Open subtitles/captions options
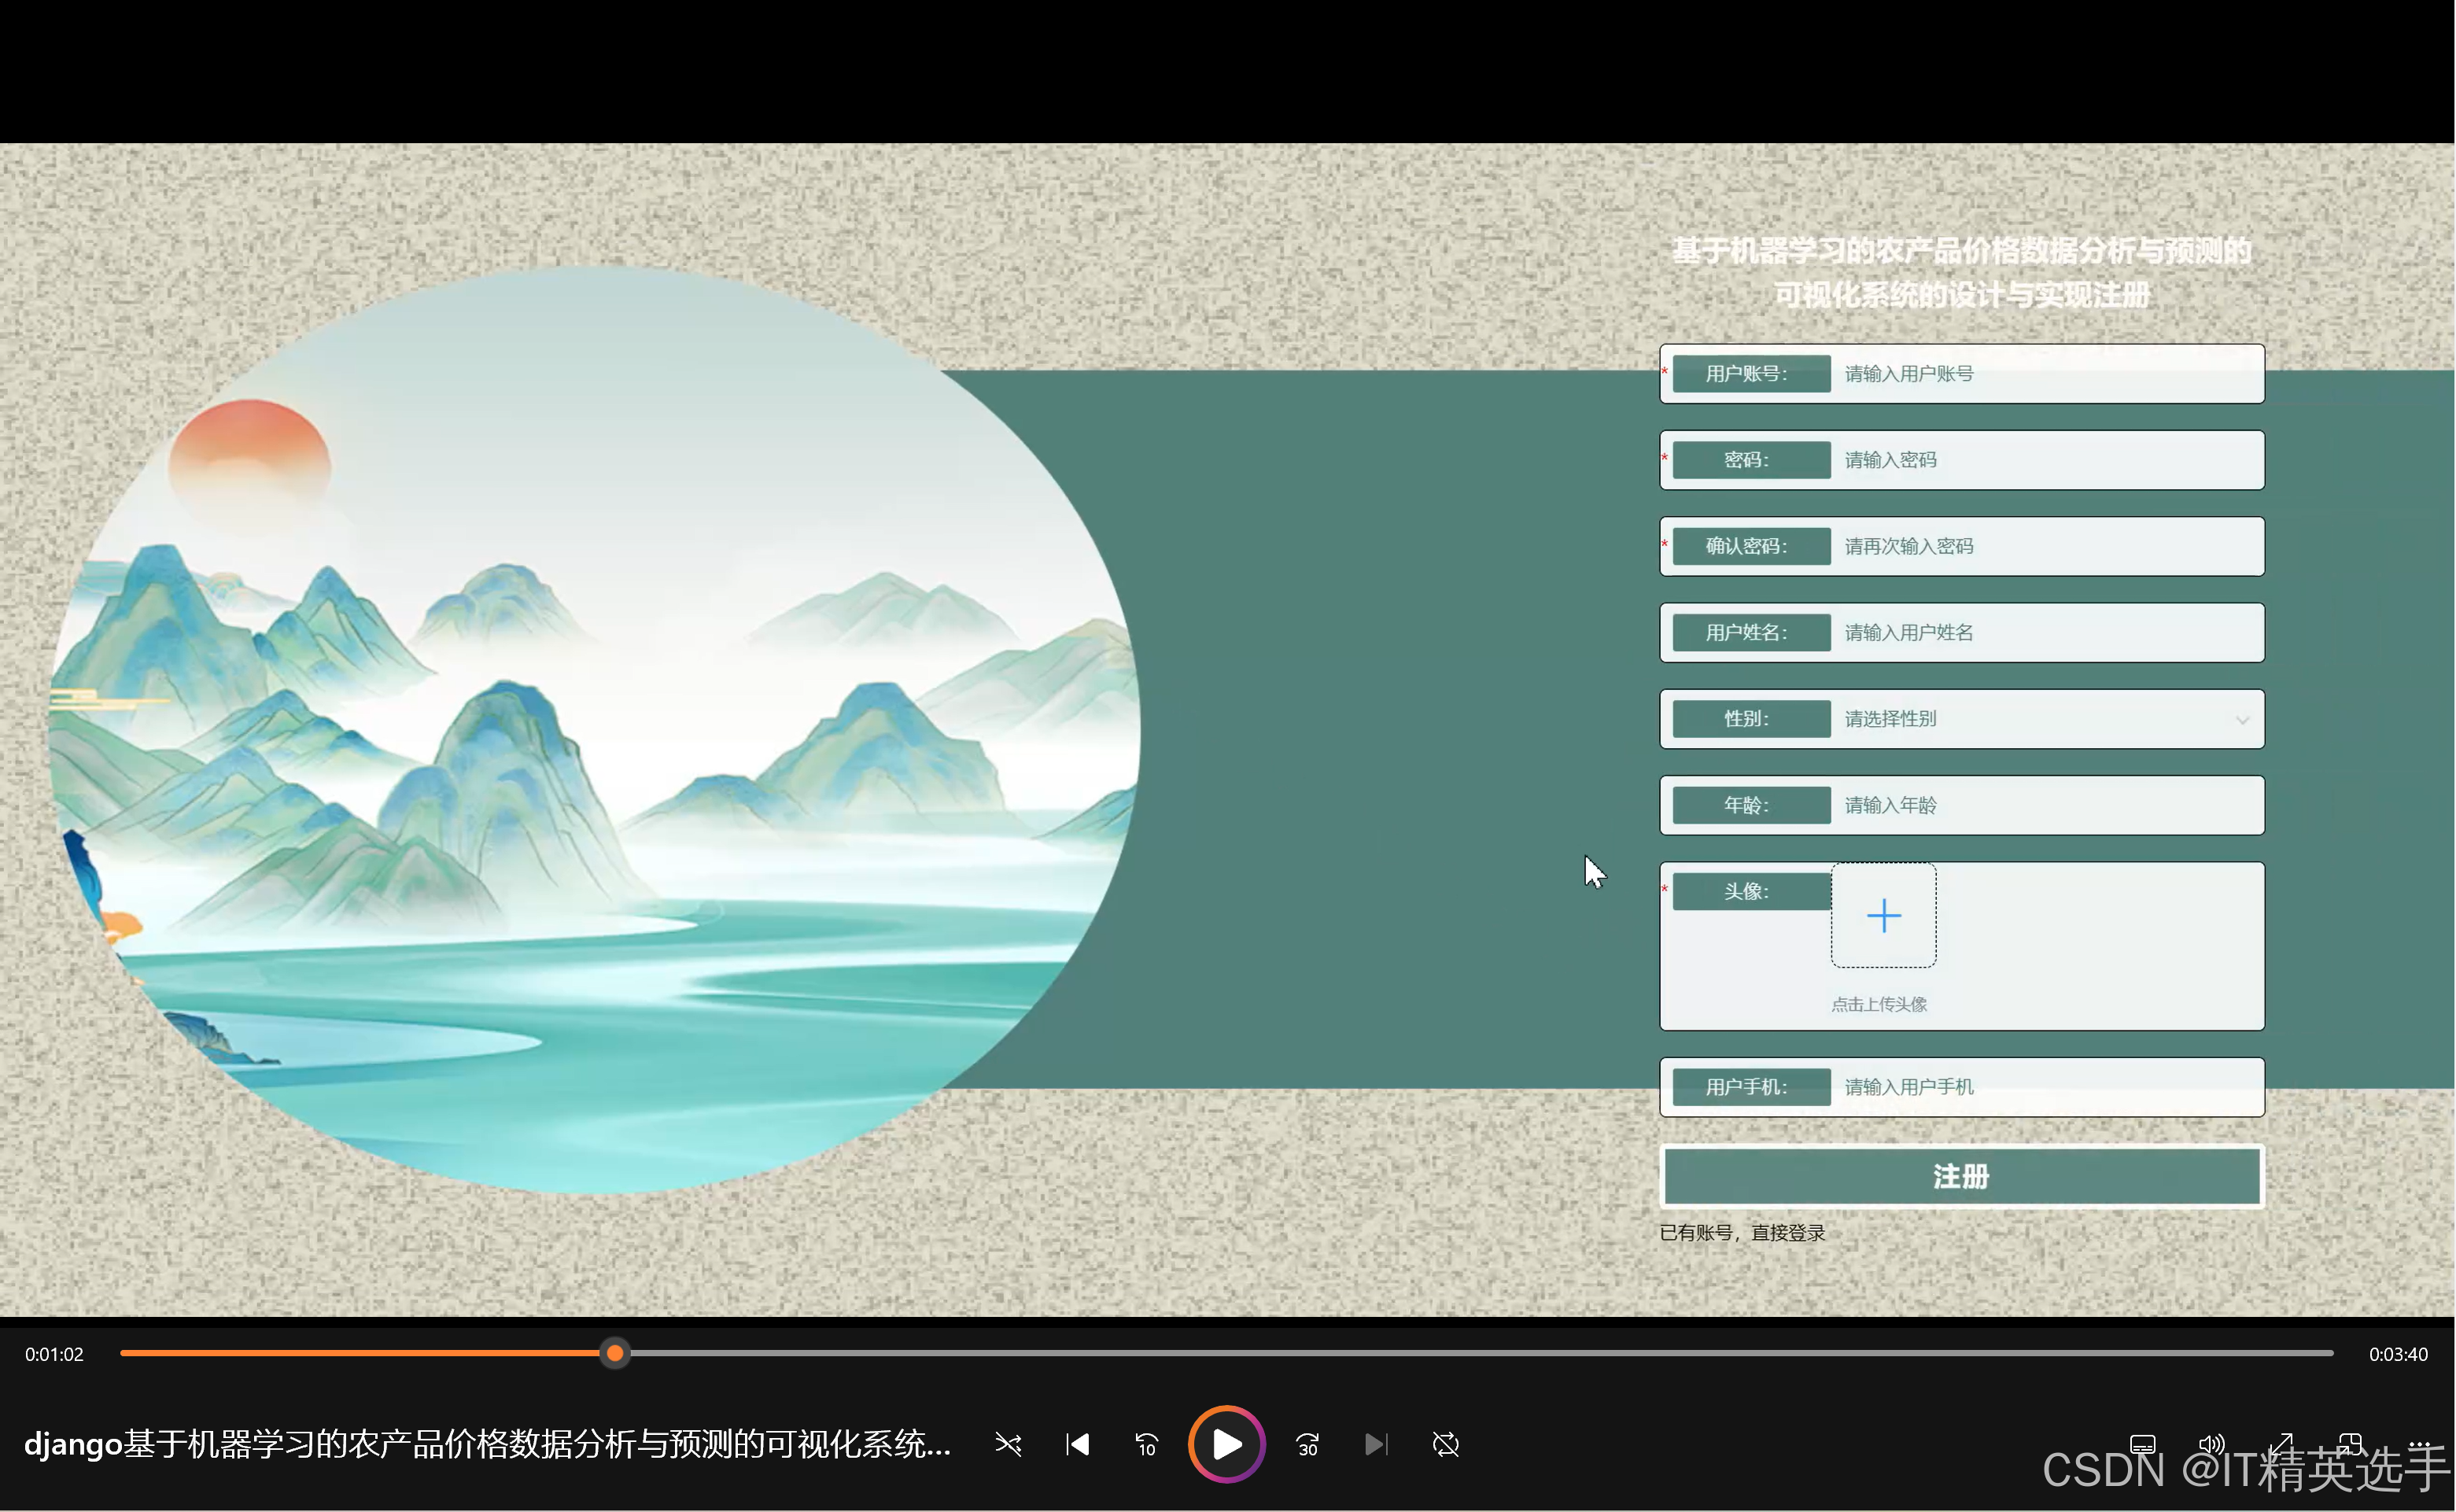This screenshot has width=2456, height=1512. point(2142,1444)
